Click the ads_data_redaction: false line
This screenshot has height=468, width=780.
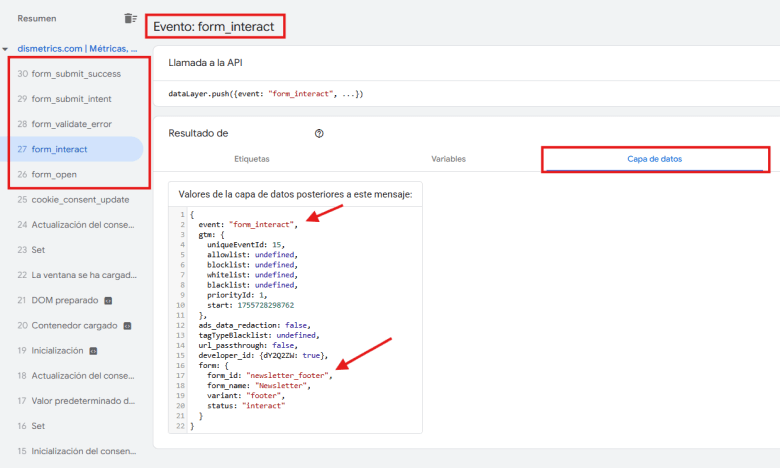click(x=254, y=325)
